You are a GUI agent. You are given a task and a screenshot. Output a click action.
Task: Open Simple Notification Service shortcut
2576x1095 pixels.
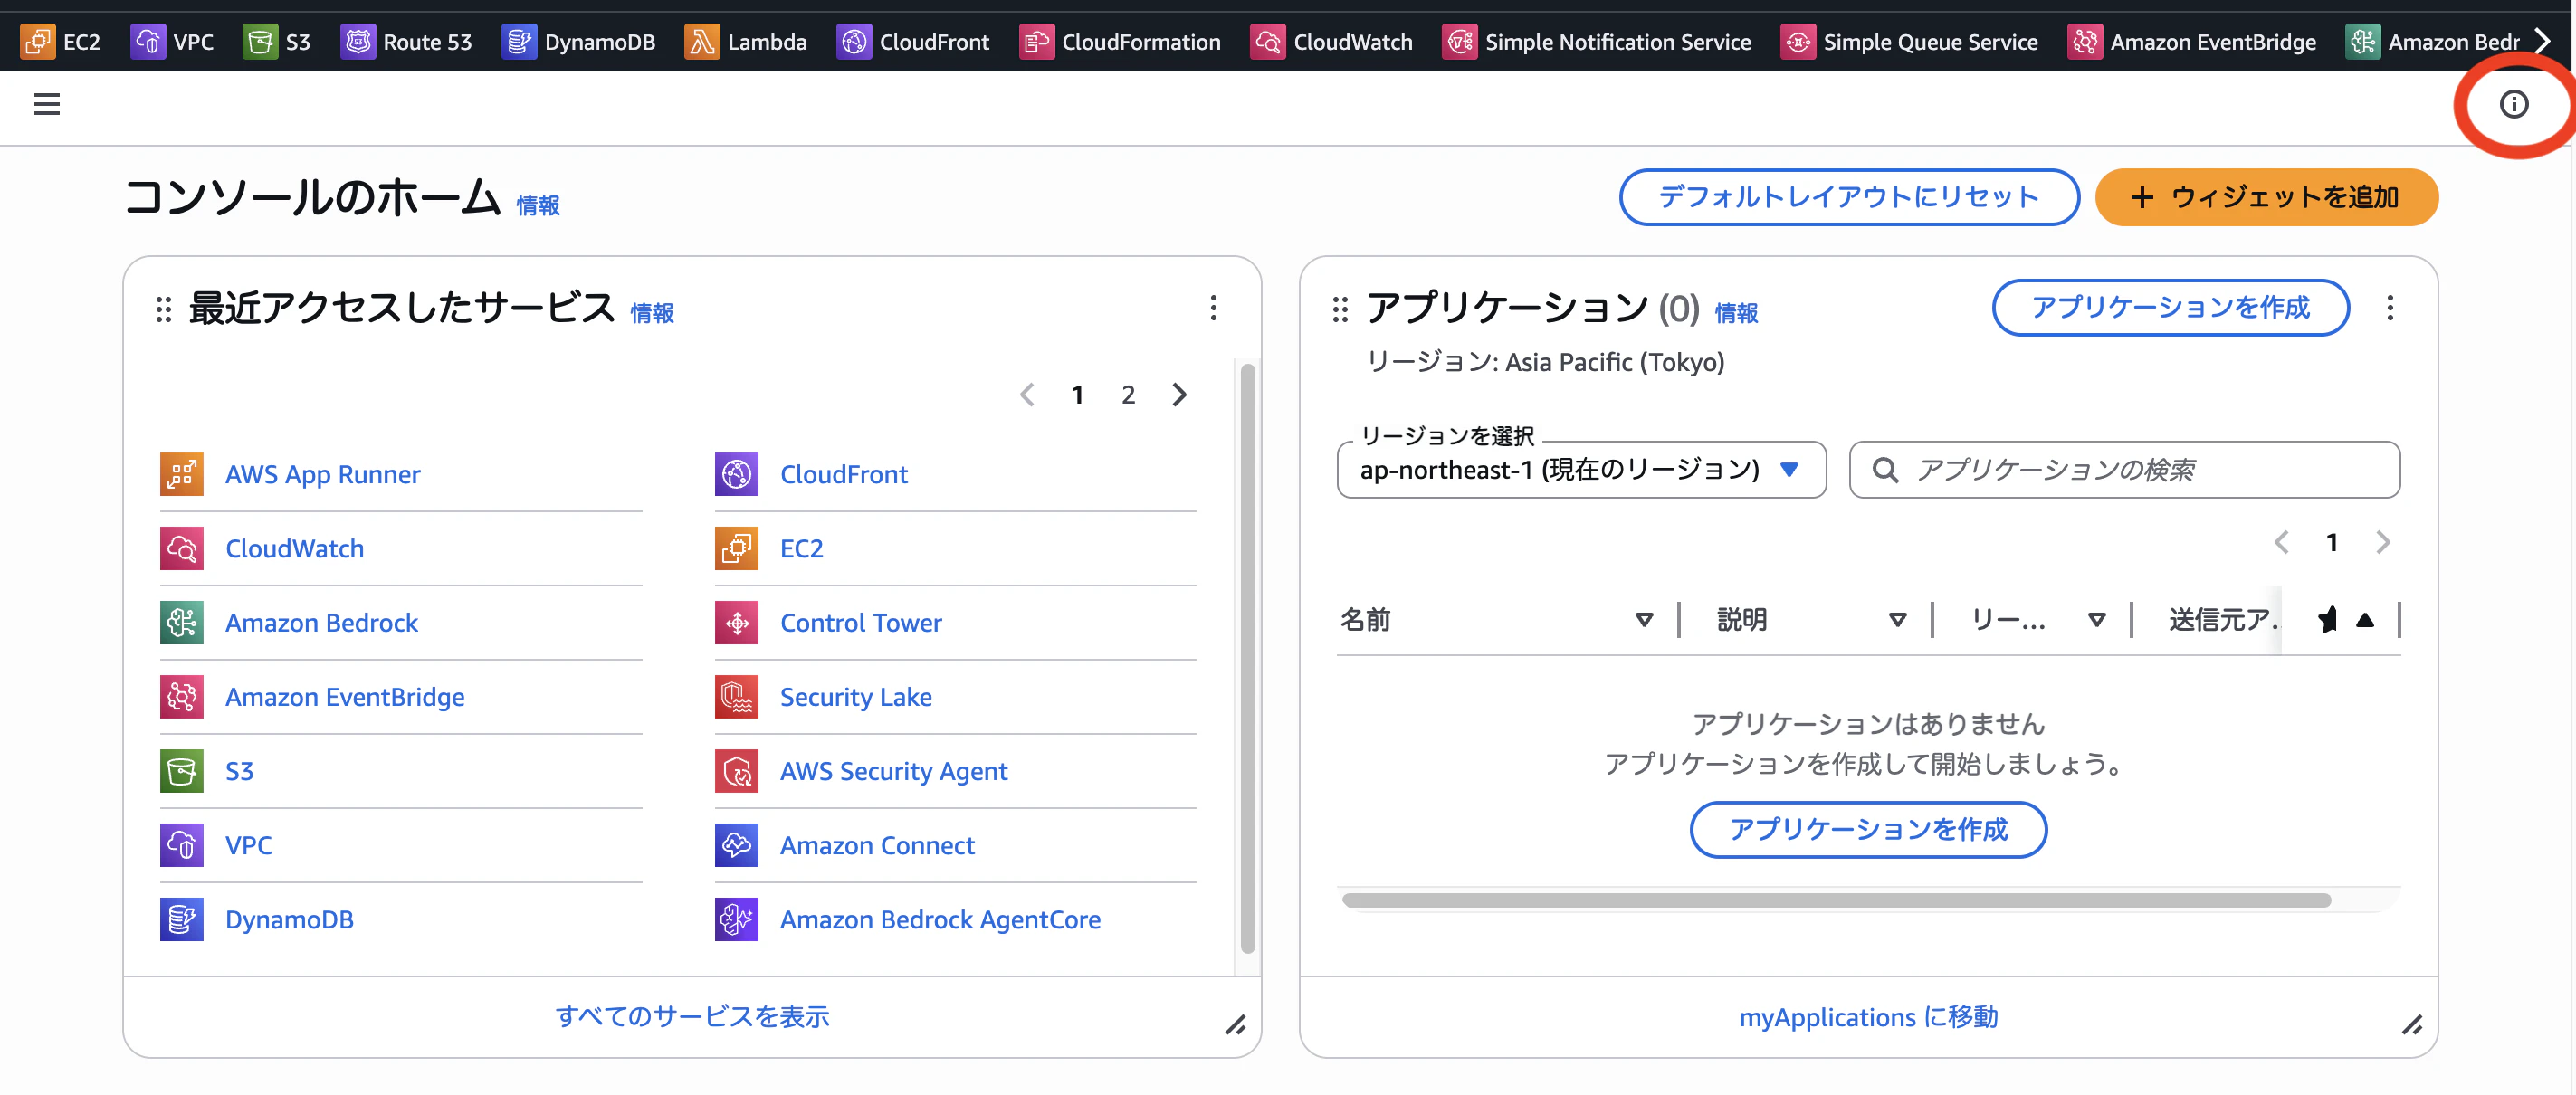1597,42
